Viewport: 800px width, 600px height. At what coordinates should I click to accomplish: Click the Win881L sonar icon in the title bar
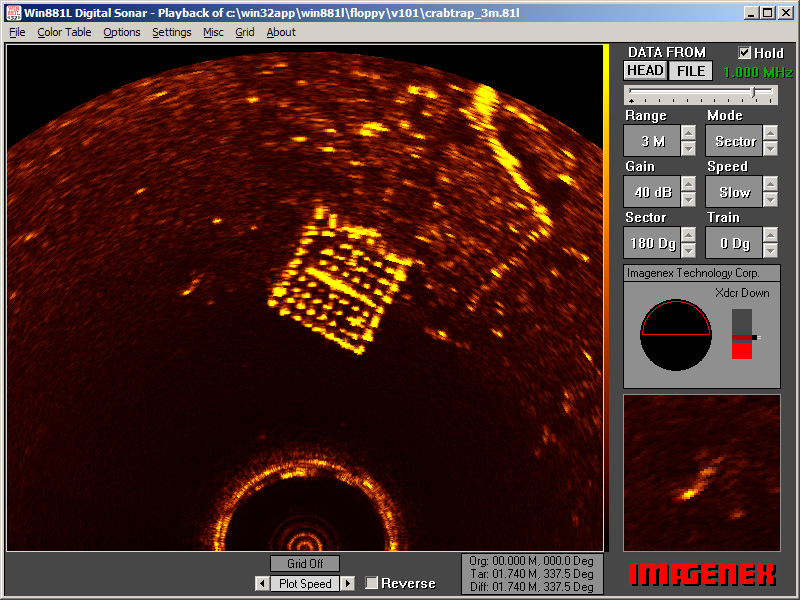[x=12, y=12]
